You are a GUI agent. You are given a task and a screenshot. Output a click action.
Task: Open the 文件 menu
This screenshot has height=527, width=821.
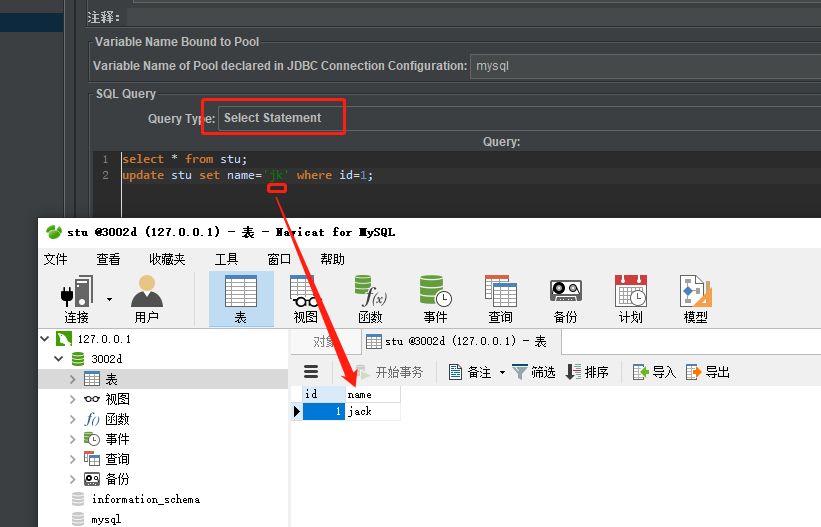(x=56, y=259)
